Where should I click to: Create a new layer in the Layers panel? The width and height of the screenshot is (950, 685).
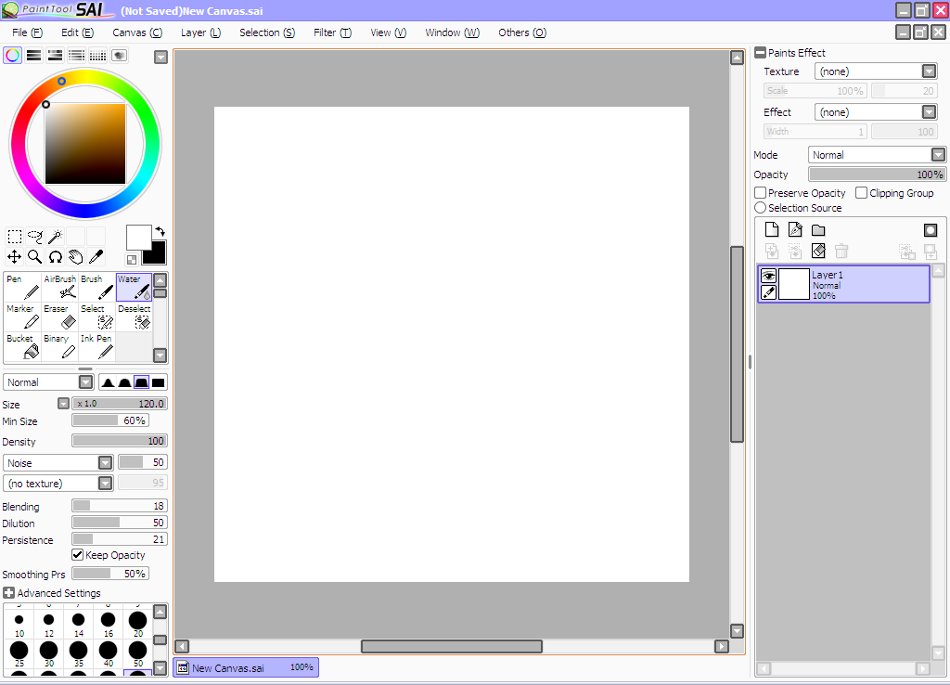click(771, 229)
